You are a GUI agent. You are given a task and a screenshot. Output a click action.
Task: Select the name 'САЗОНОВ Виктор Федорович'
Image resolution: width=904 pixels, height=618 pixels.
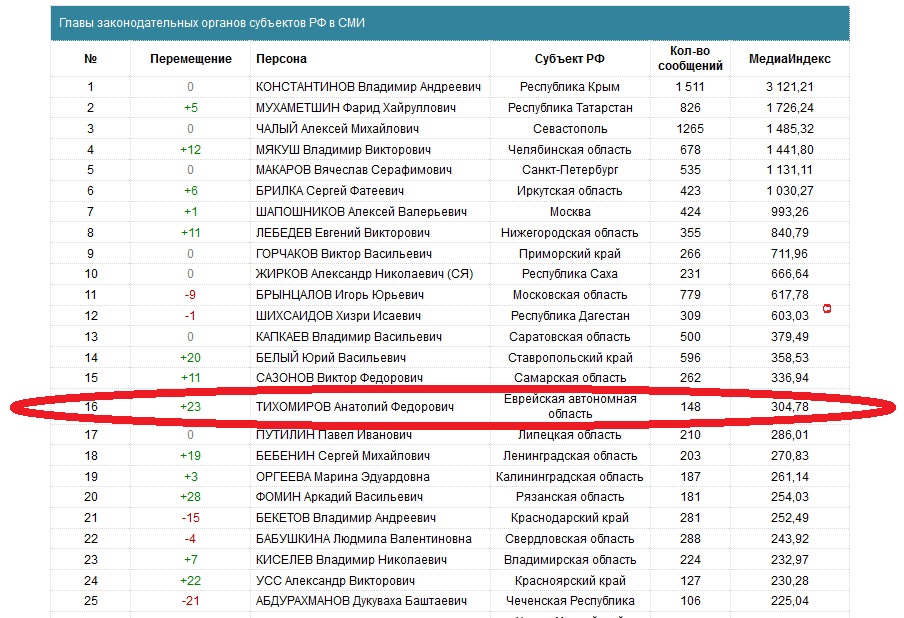click(340, 378)
